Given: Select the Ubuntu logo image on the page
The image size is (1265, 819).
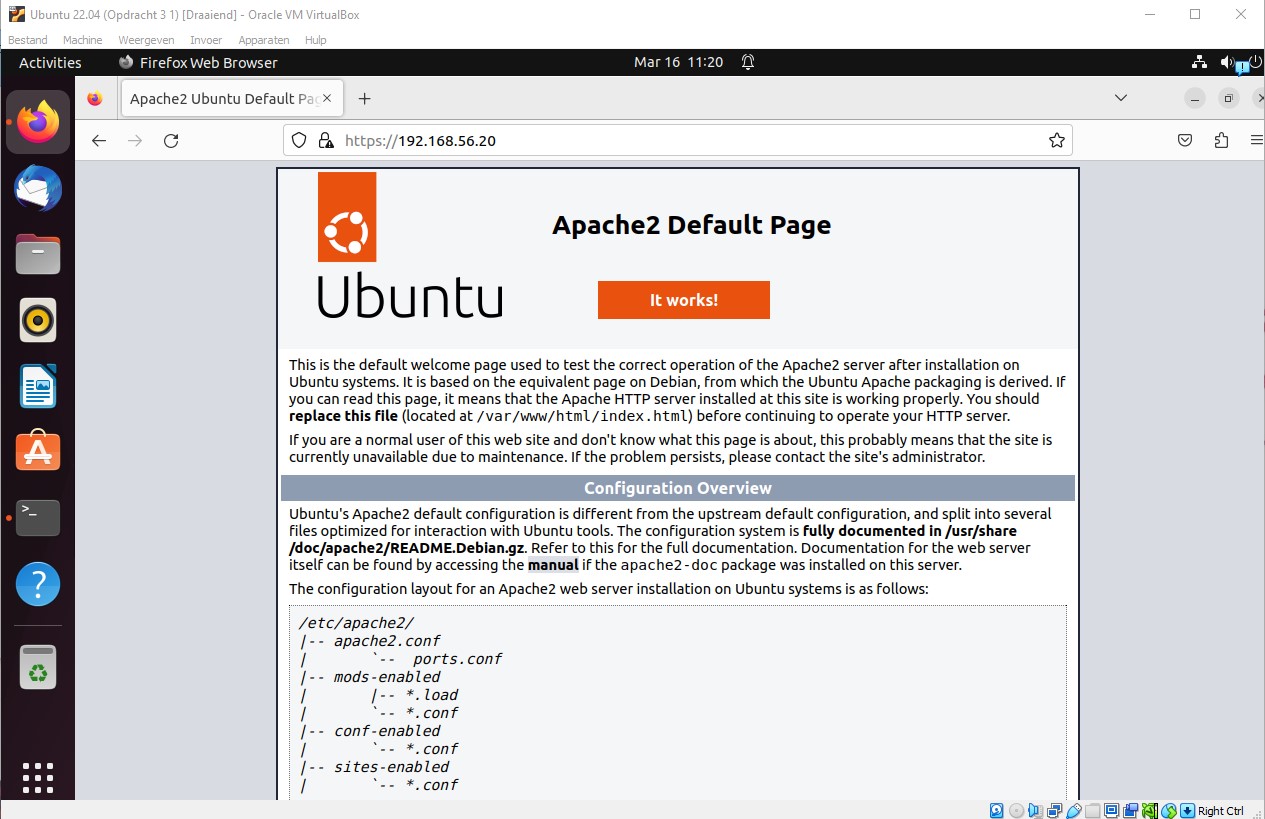Looking at the screenshot, I should (x=410, y=245).
